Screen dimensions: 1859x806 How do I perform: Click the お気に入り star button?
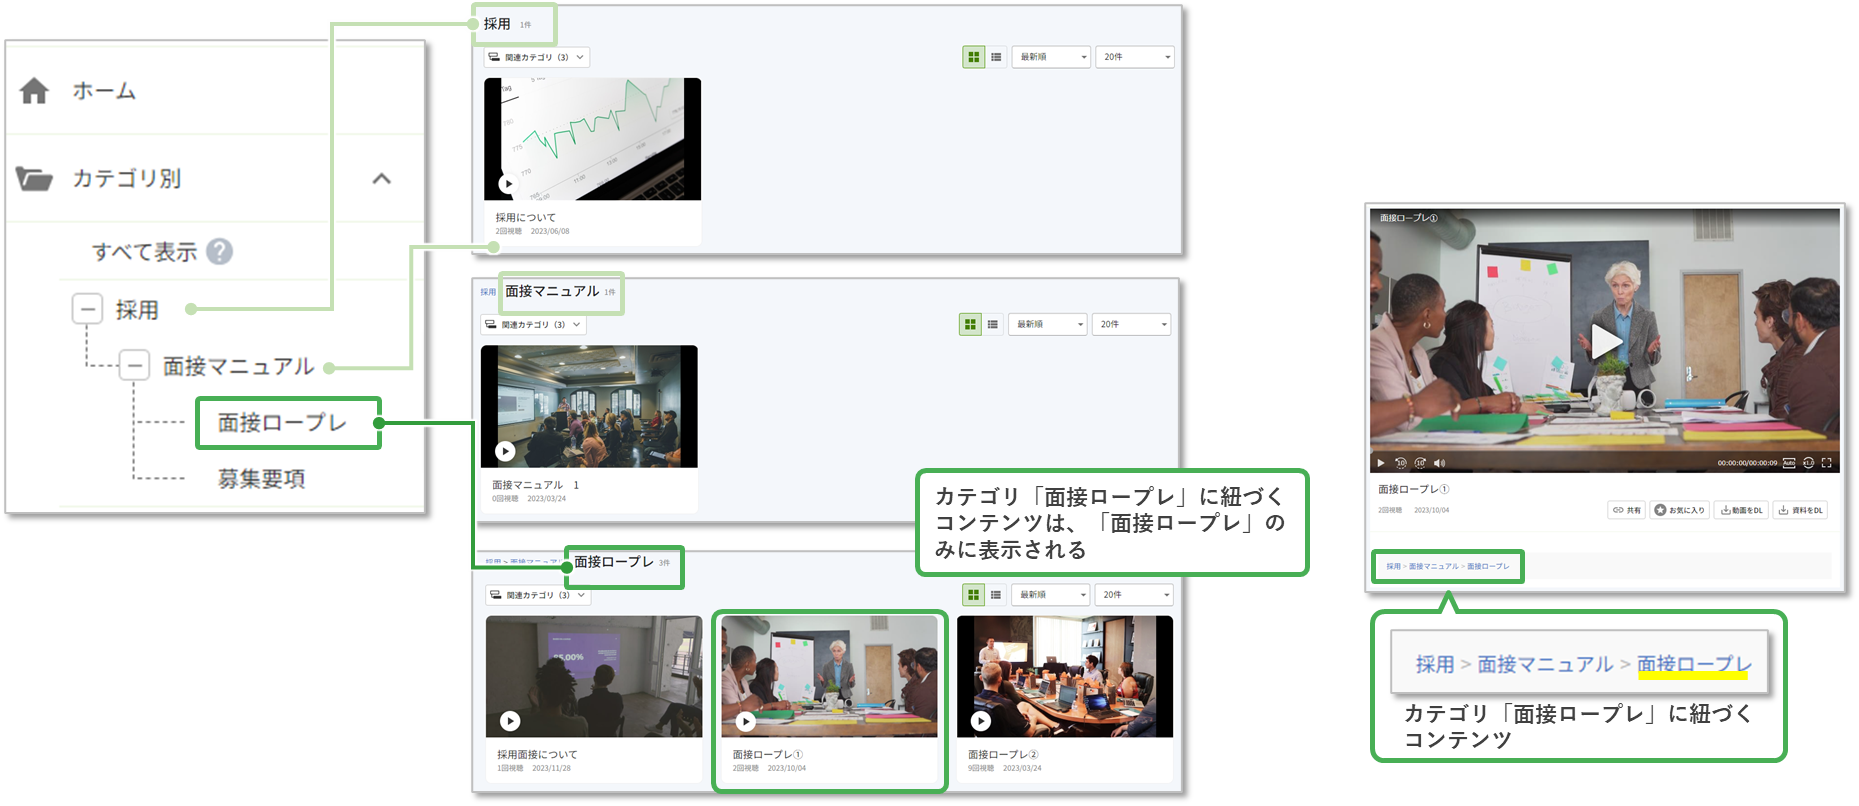pyautogui.click(x=1680, y=510)
